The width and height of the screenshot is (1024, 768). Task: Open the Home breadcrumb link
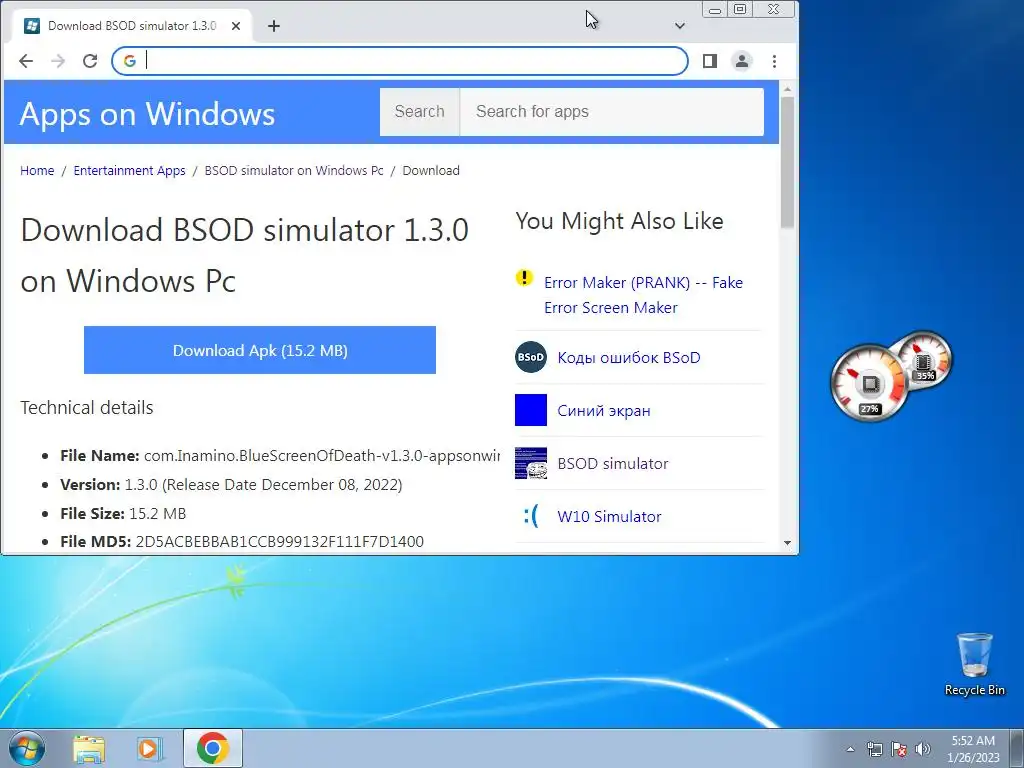pos(37,170)
